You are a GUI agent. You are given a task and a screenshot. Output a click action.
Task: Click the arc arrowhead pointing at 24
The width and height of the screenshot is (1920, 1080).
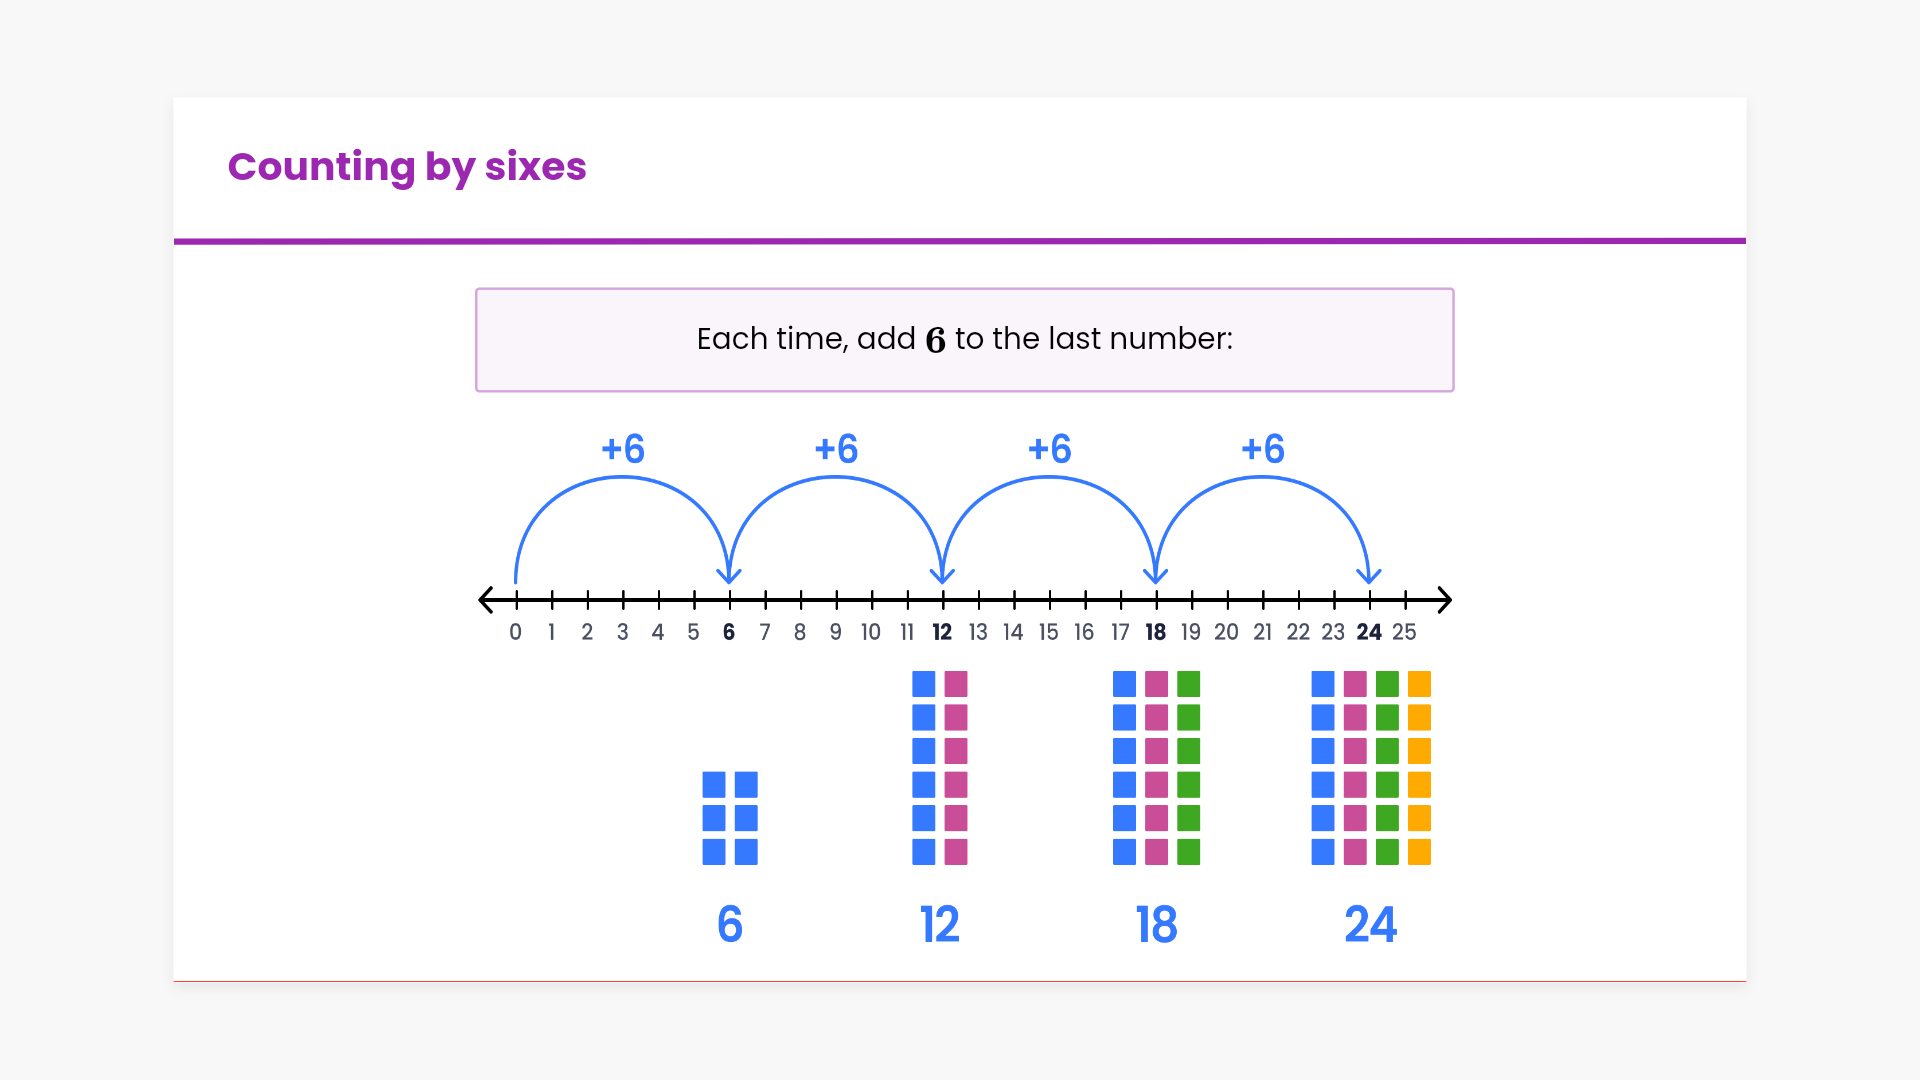(x=1368, y=575)
